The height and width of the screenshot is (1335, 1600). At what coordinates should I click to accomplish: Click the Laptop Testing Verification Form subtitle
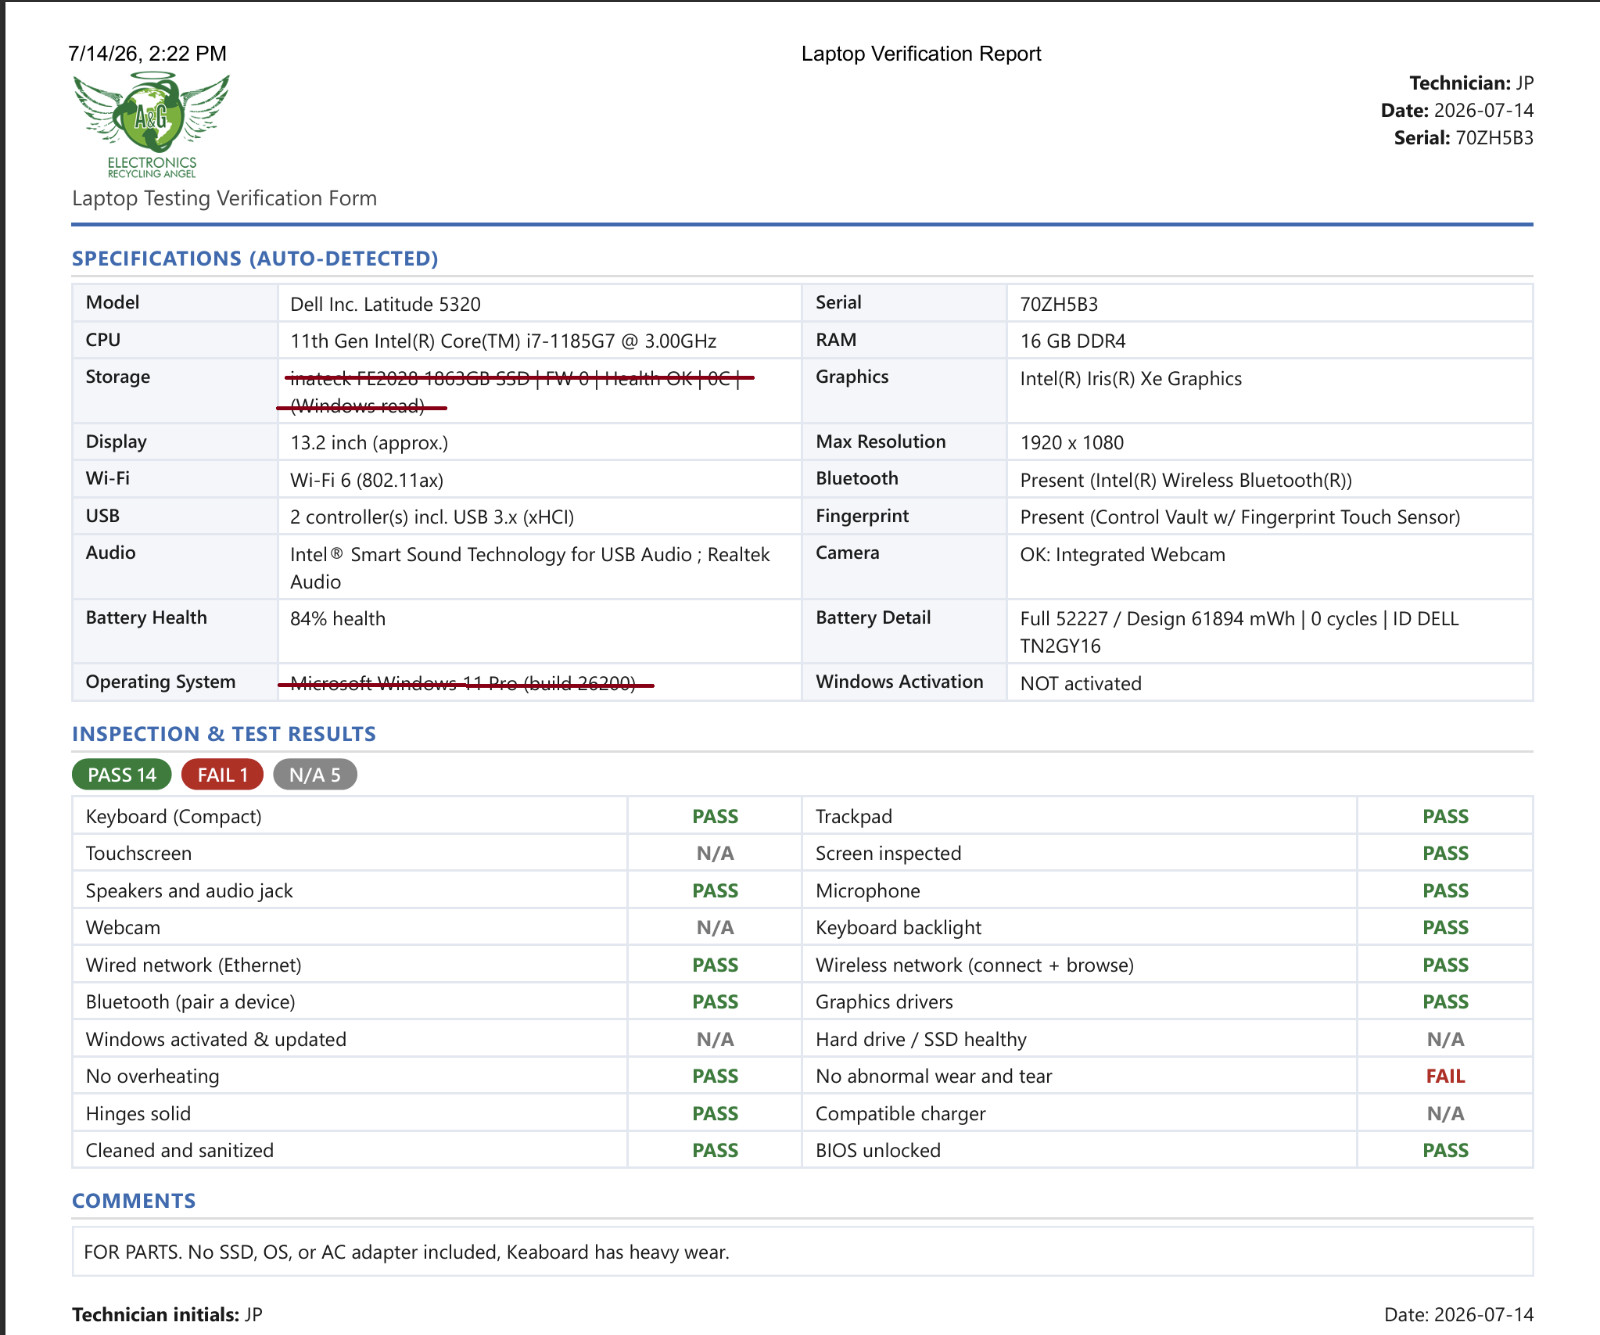[224, 198]
